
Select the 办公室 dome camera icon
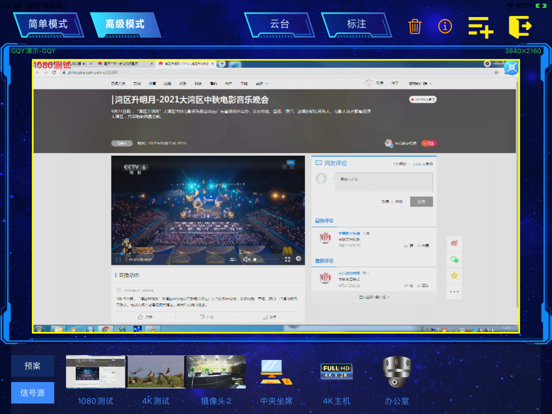tap(397, 372)
